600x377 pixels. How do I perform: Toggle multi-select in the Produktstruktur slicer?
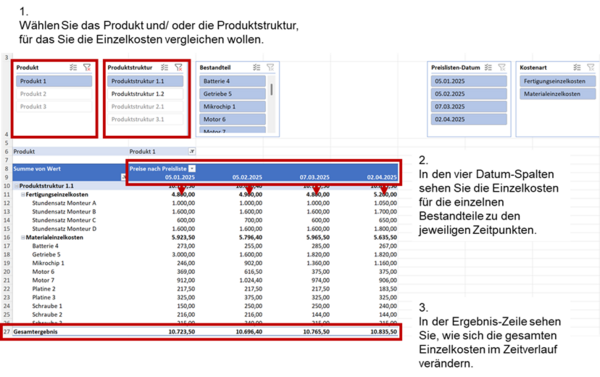[165, 67]
